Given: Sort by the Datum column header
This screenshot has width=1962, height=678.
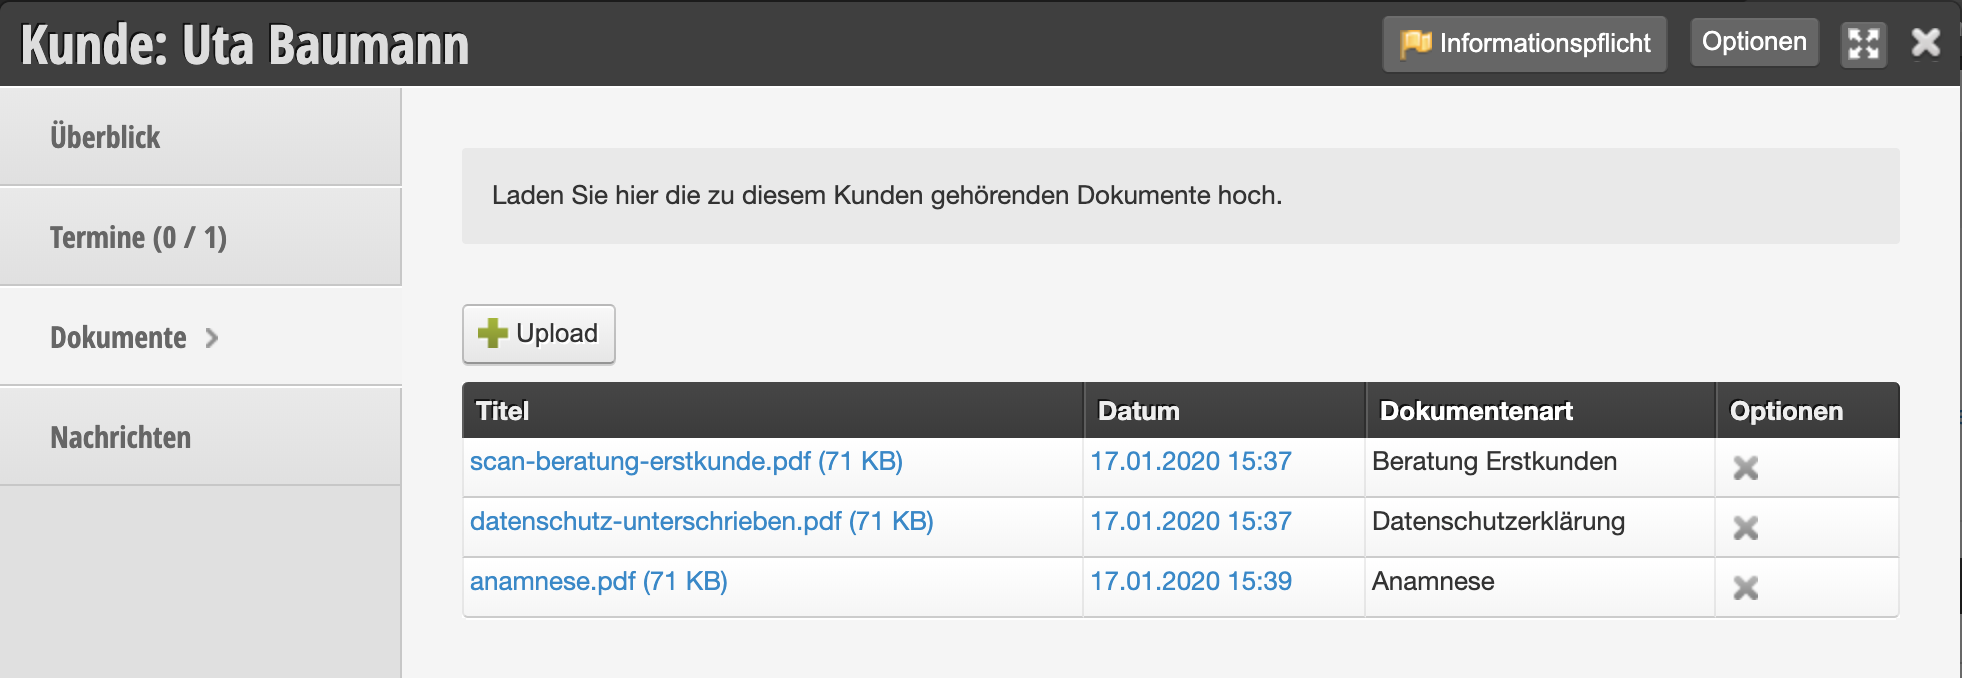Looking at the screenshot, I should coord(1138,411).
